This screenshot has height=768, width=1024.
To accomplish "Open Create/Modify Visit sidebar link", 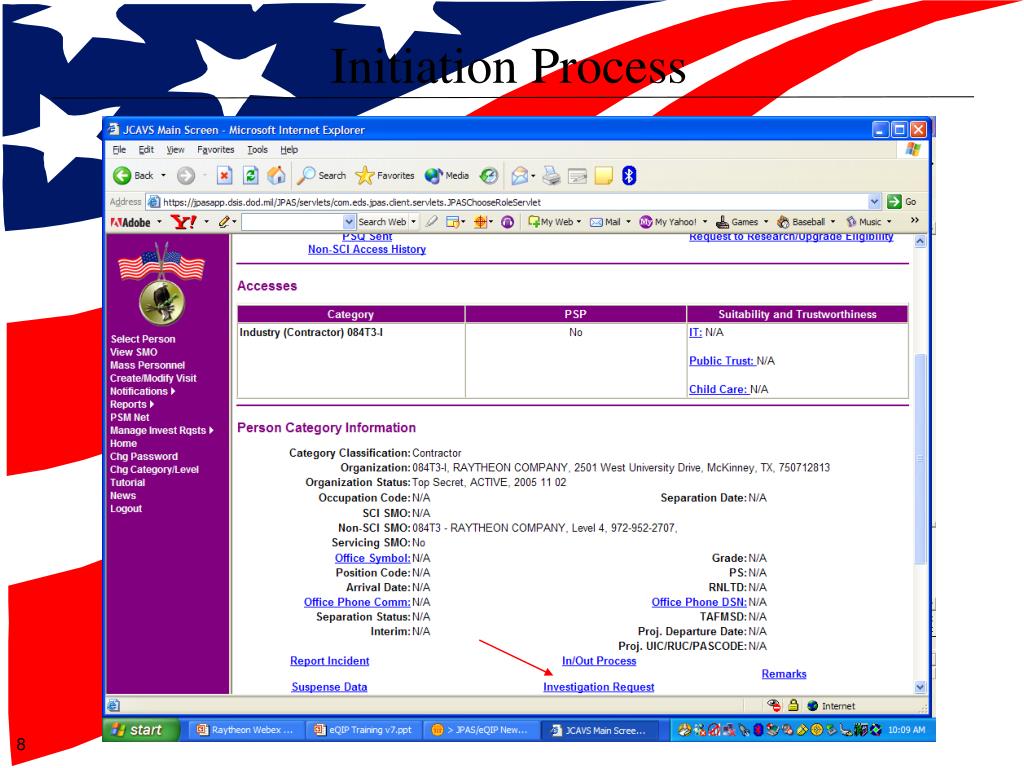I will point(153,378).
